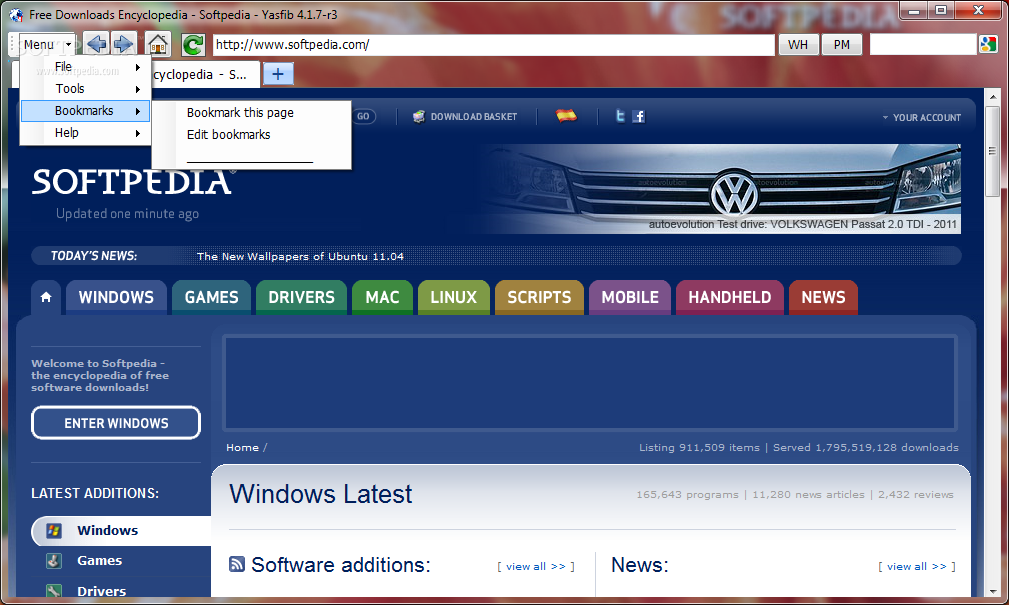This screenshot has height=605, width=1009.
Task: Open the GAMES category tab
Action: (x=212, y=297)
